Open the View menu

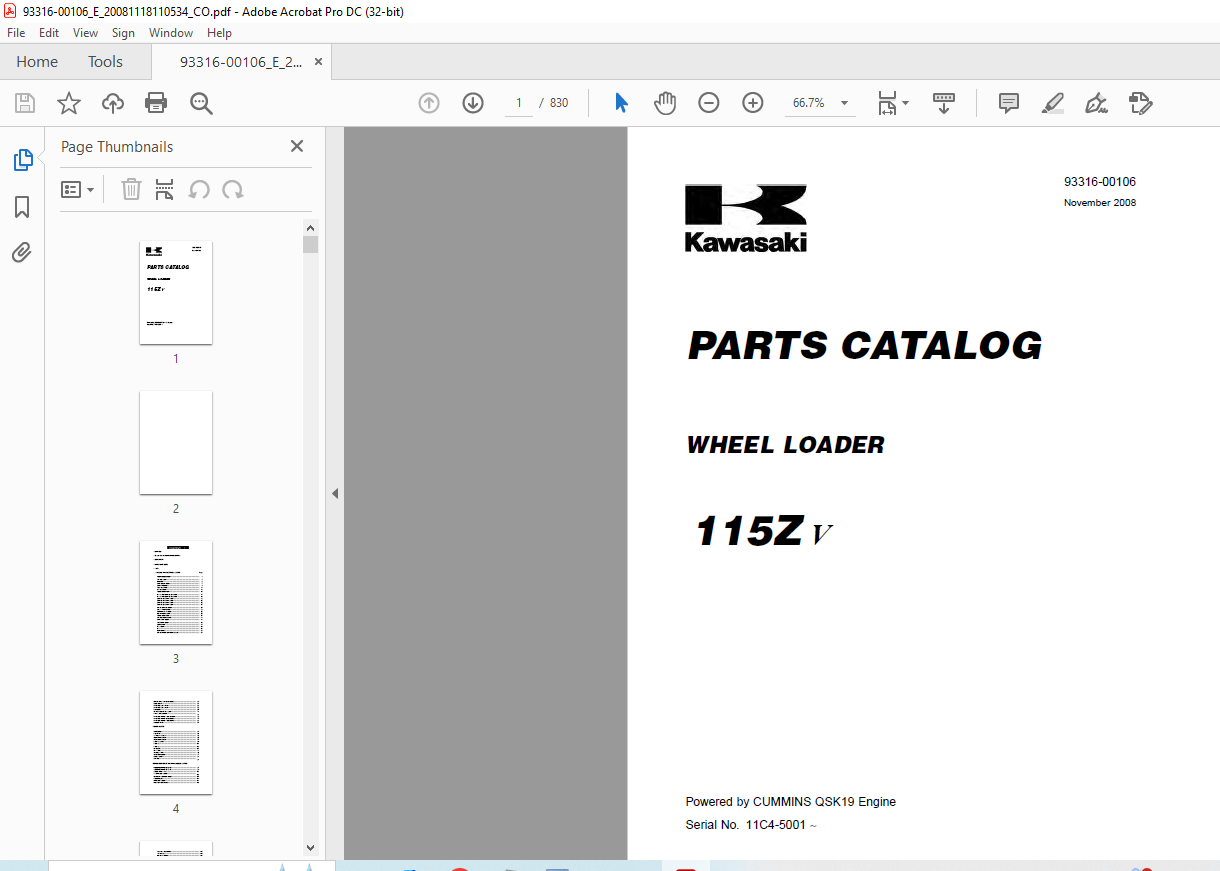click(85, 33)
